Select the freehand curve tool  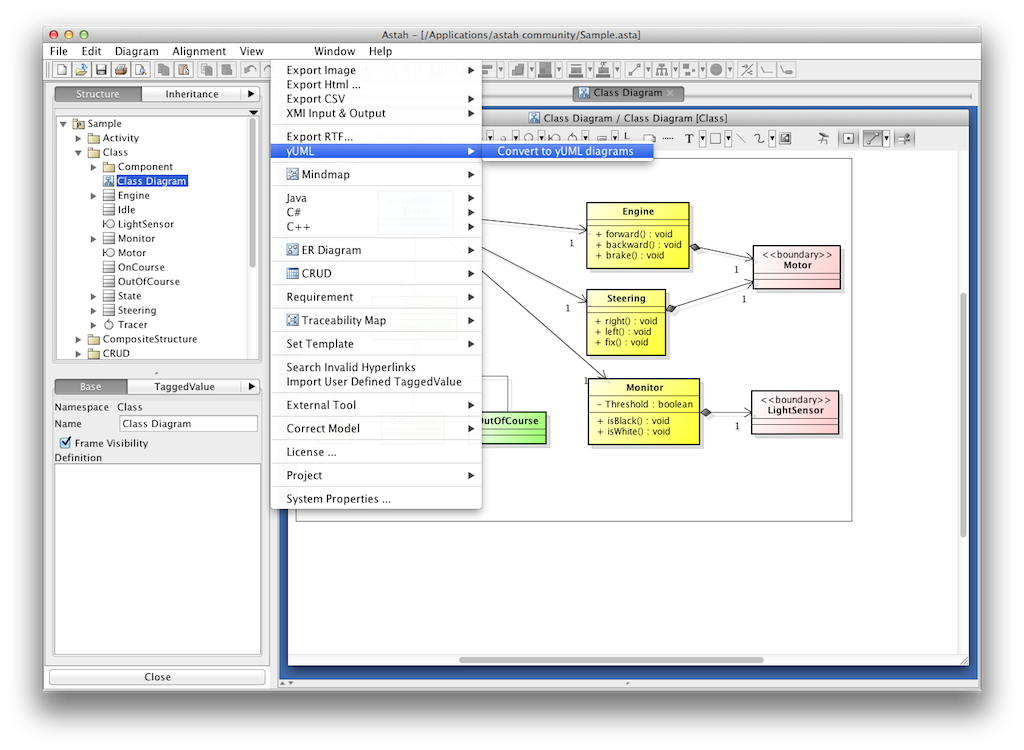click(x=759, y=139)
